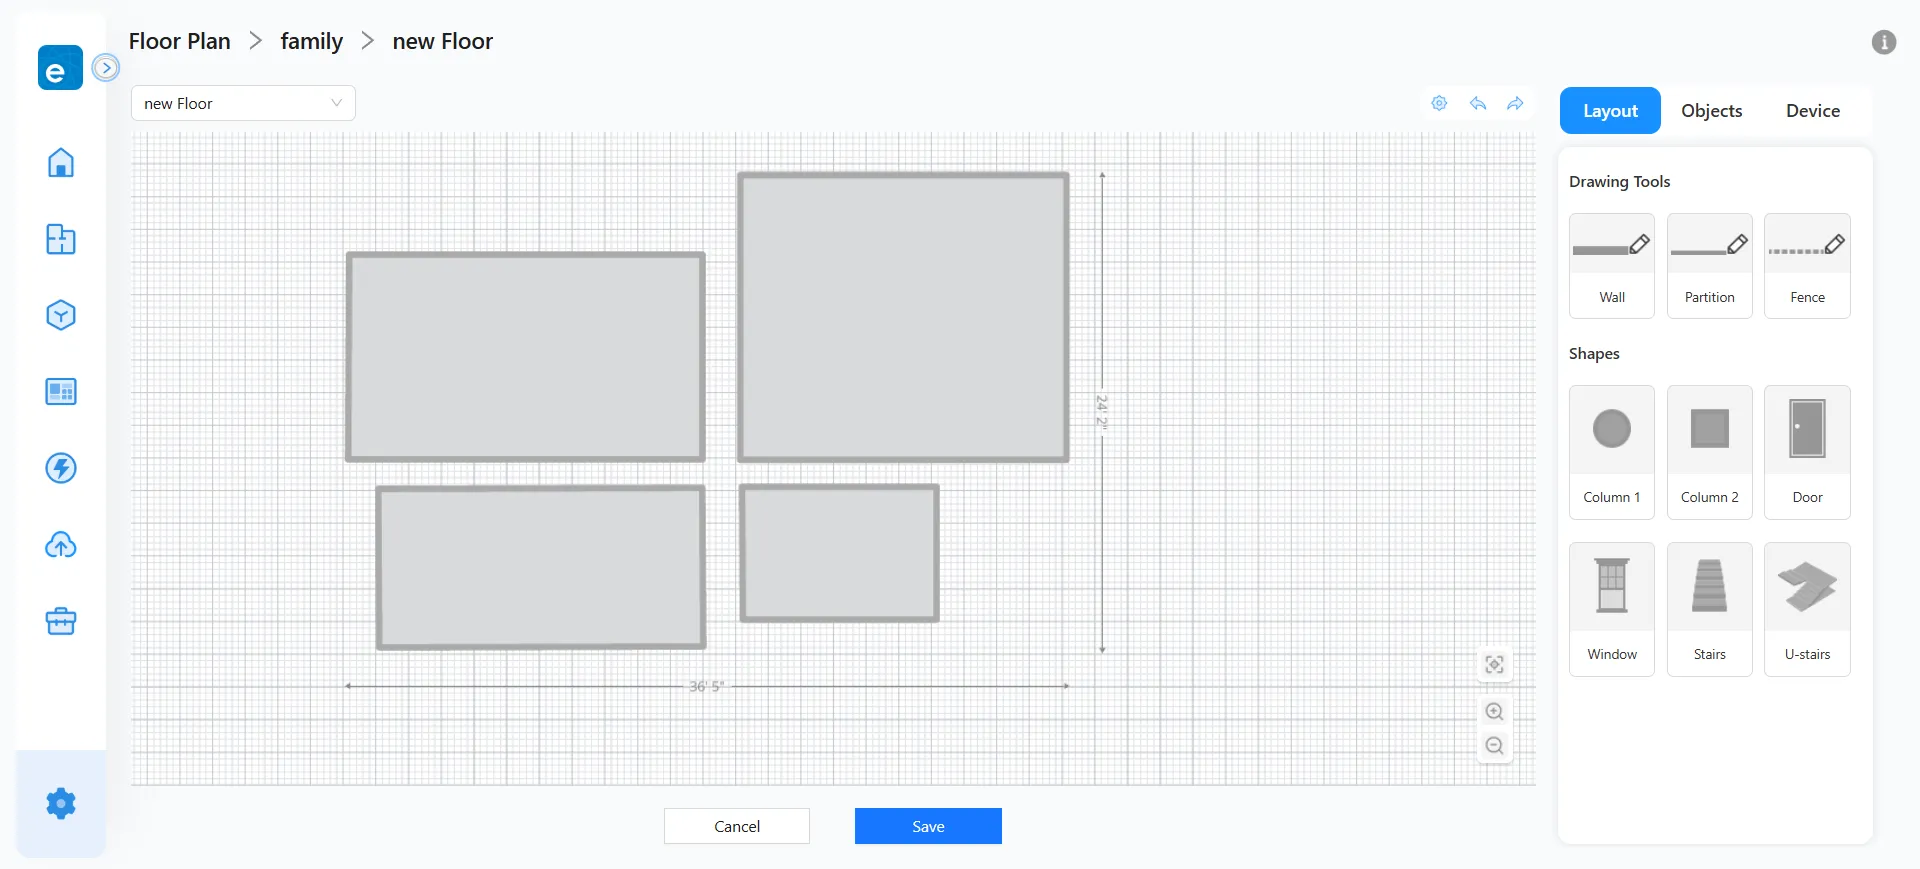Zoom out of the floor plan
The height and width of the screenshot is (869, 1920).
(x=1494, y=746)
